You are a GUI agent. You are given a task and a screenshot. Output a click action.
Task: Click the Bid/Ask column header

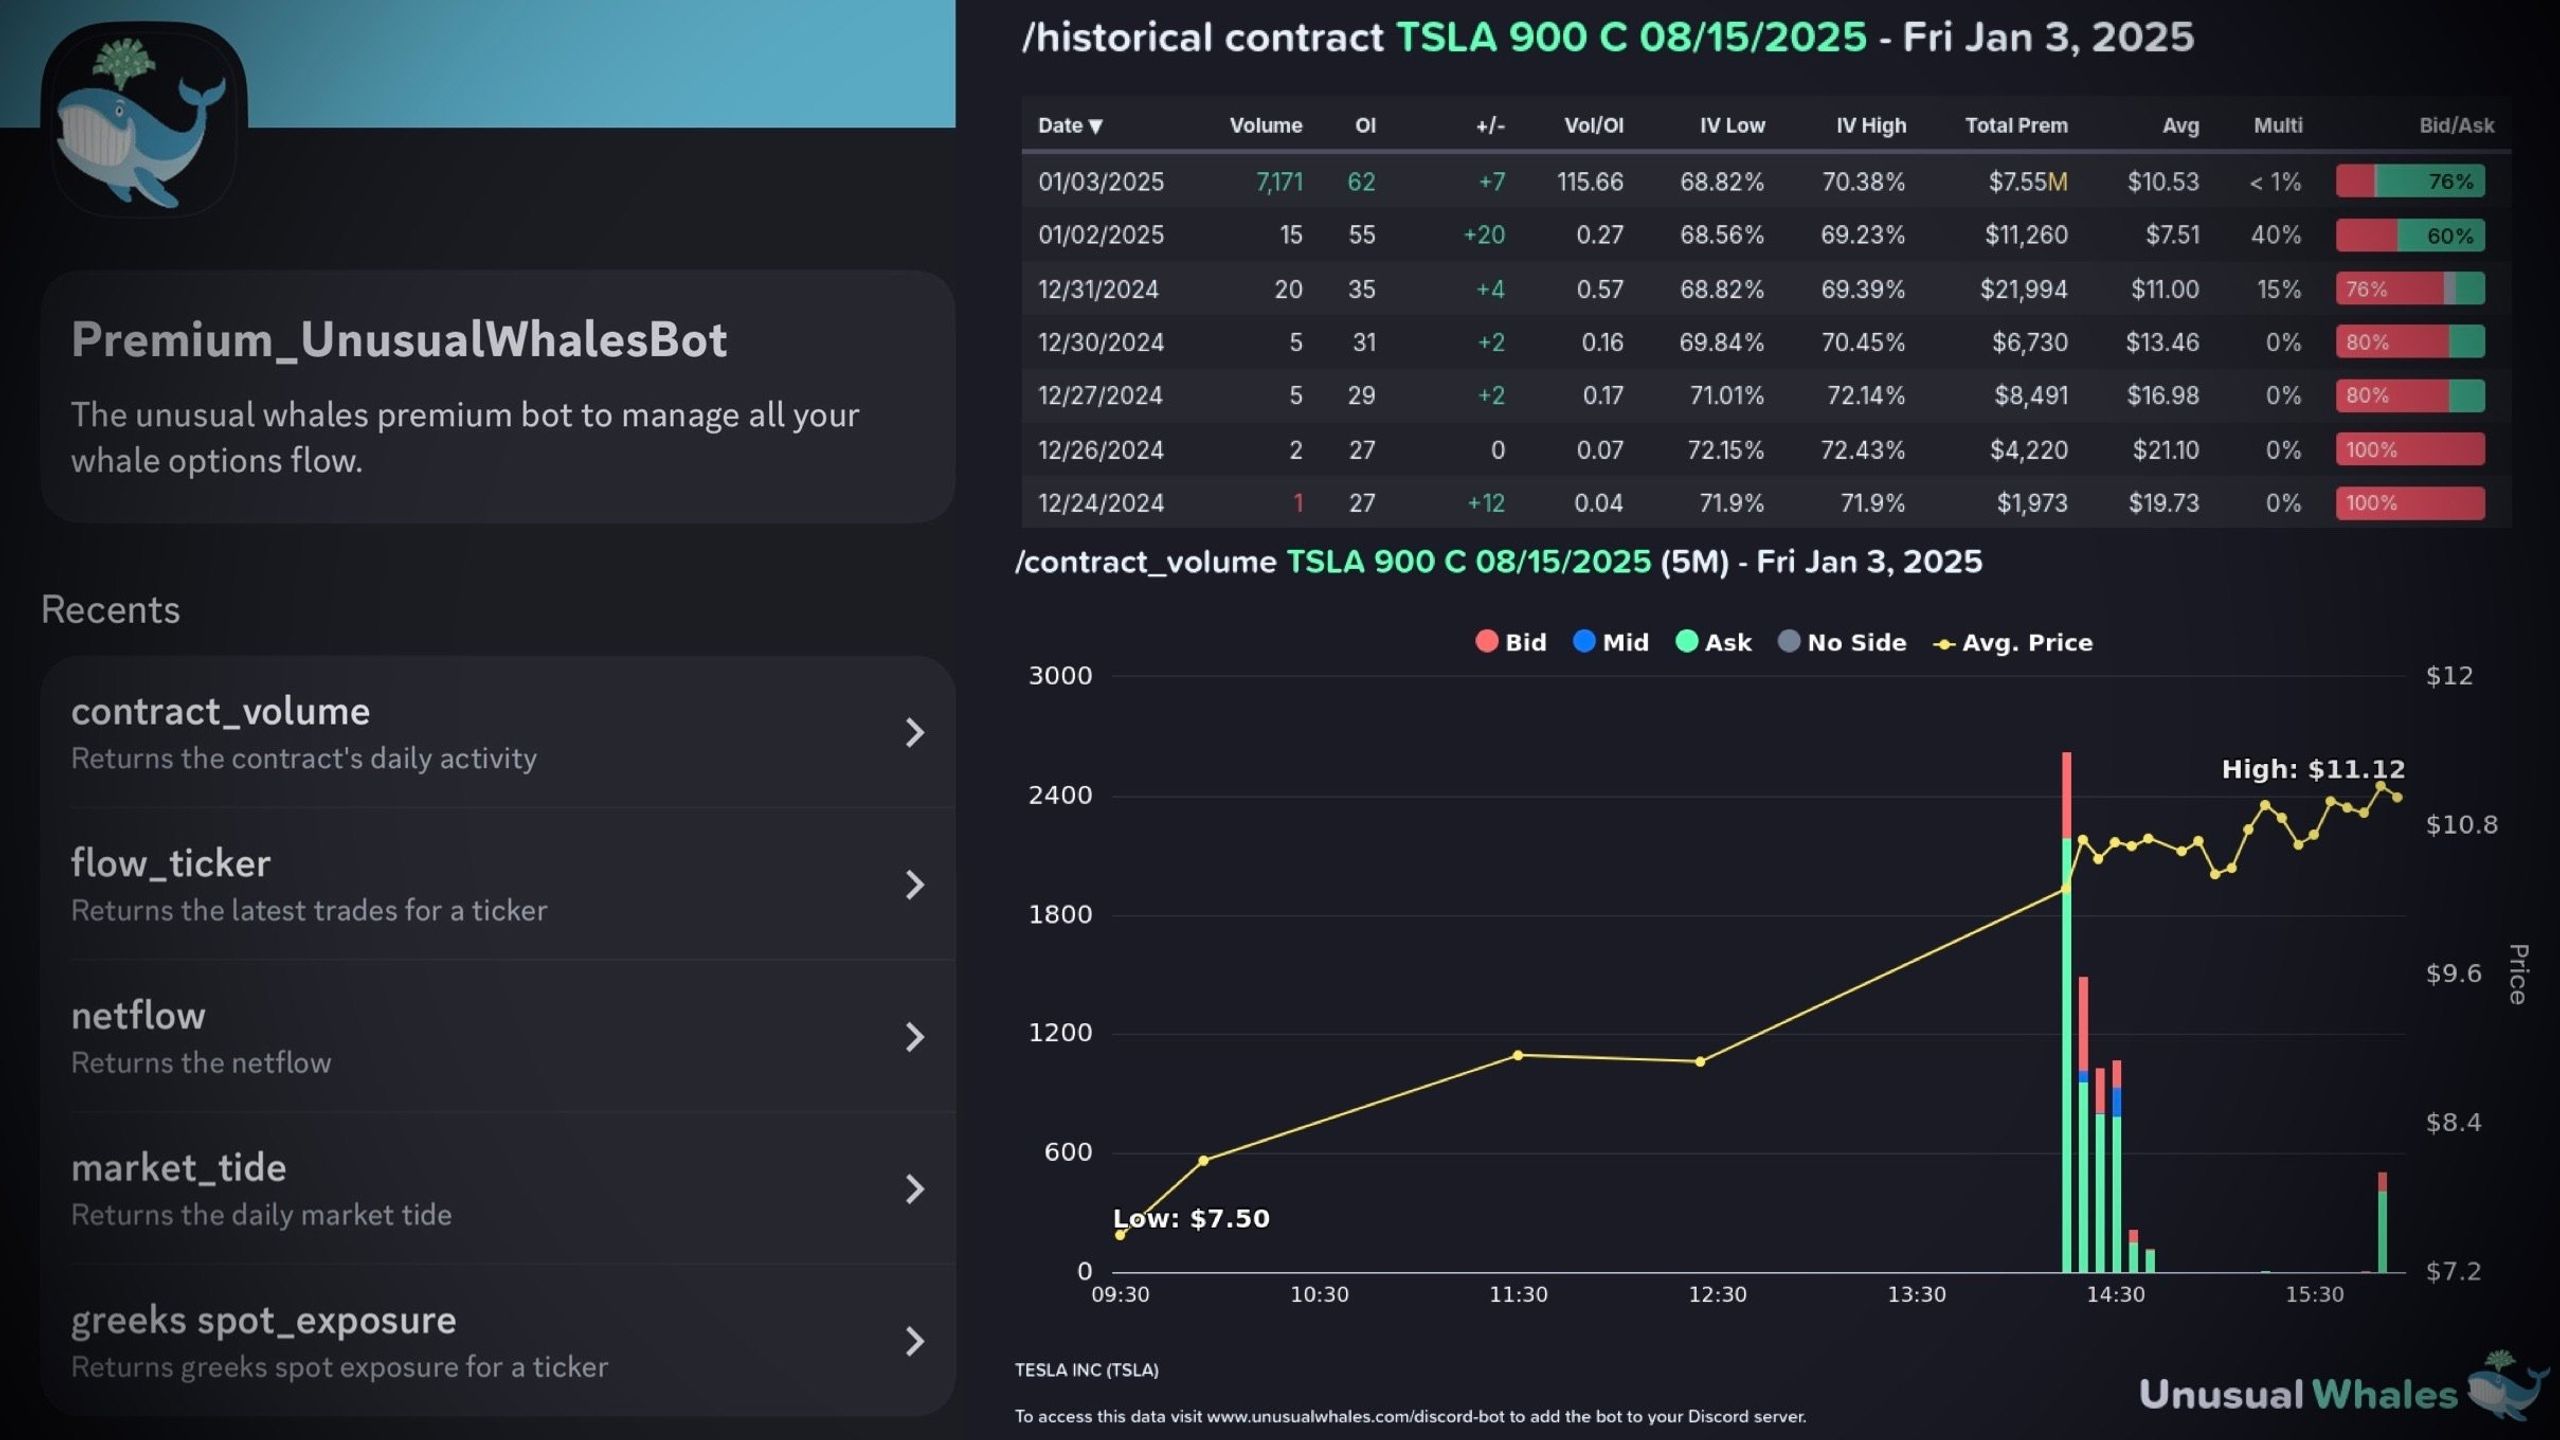(x=2456, y=125)
